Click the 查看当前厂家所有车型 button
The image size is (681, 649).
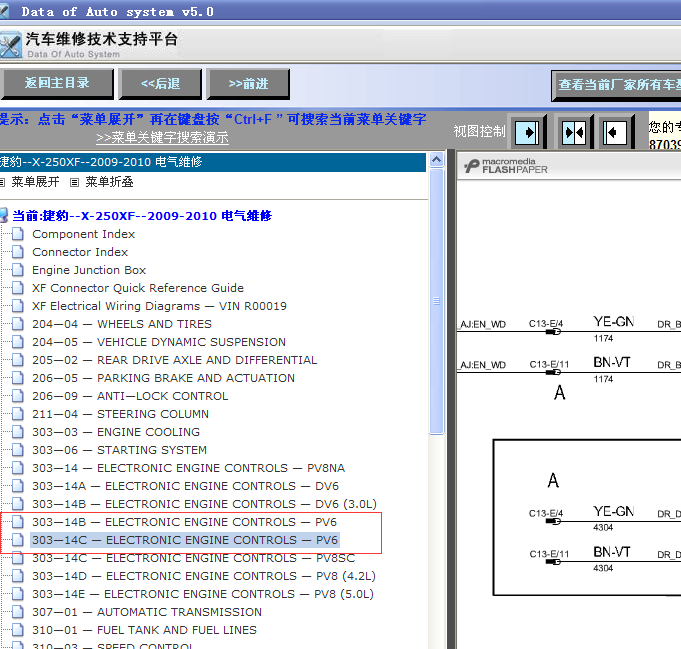617,85
